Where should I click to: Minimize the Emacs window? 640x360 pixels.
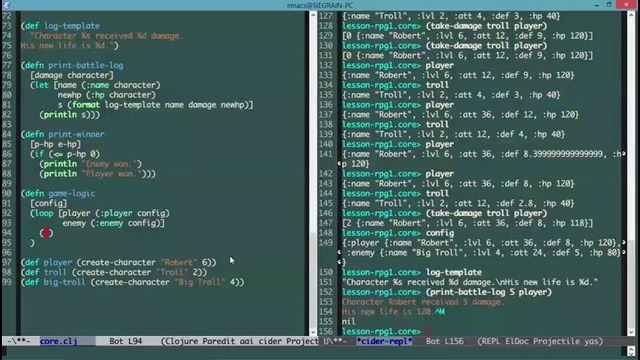click(597, 5)
